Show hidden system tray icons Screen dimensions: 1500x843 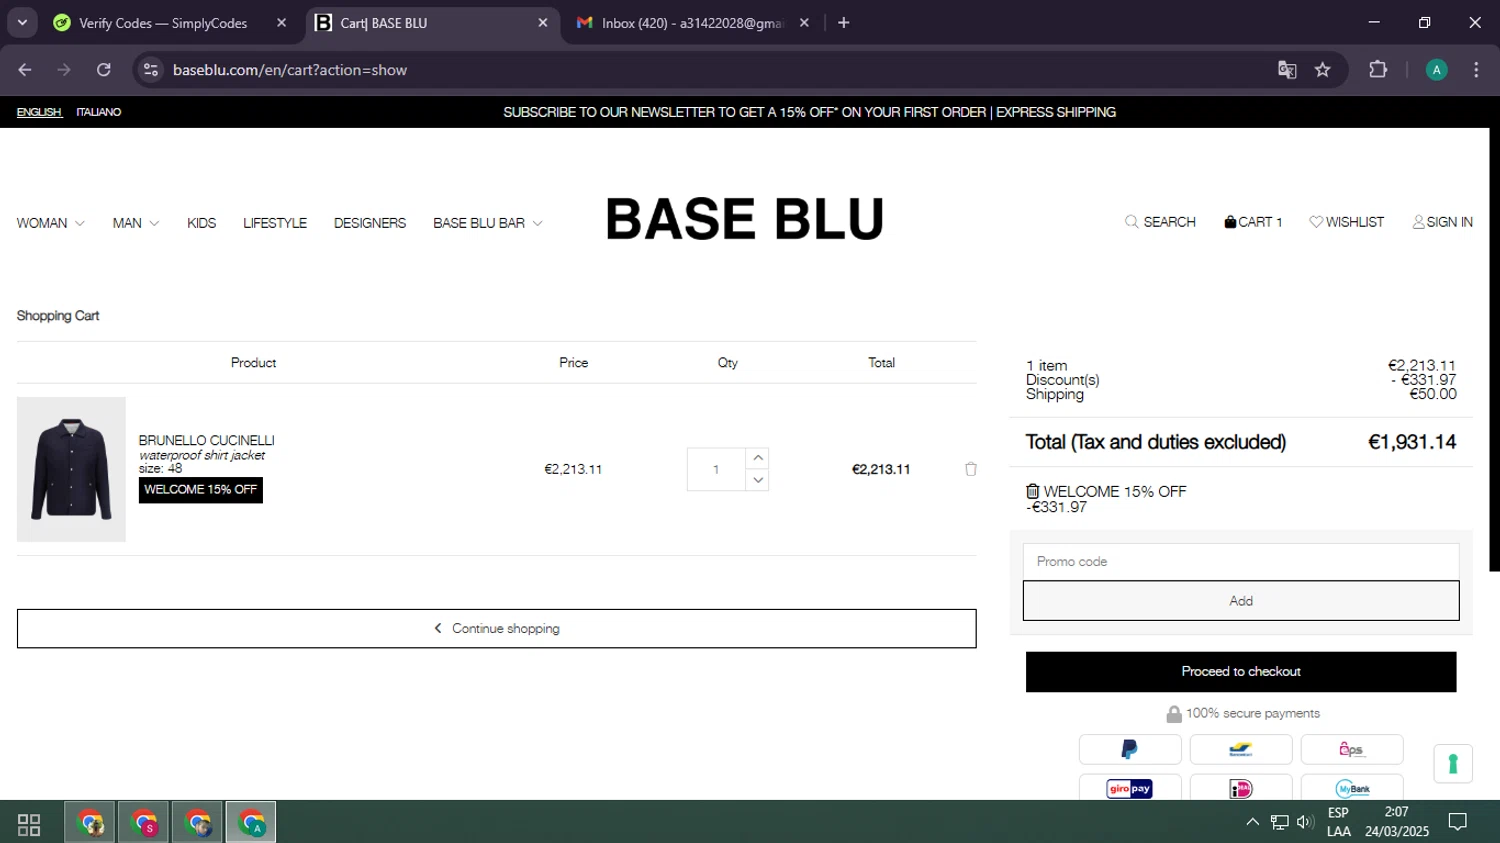click(x=1252, y=822)
